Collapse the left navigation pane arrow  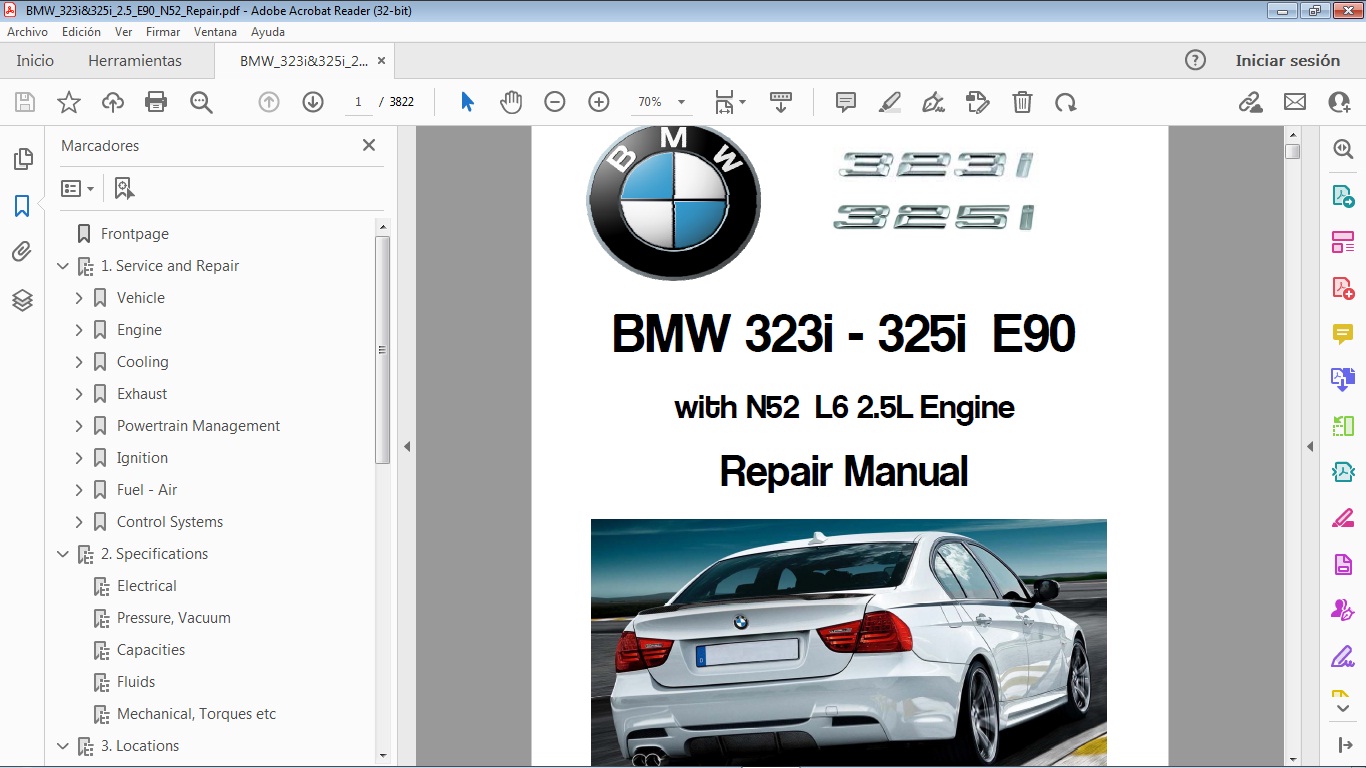407,446
